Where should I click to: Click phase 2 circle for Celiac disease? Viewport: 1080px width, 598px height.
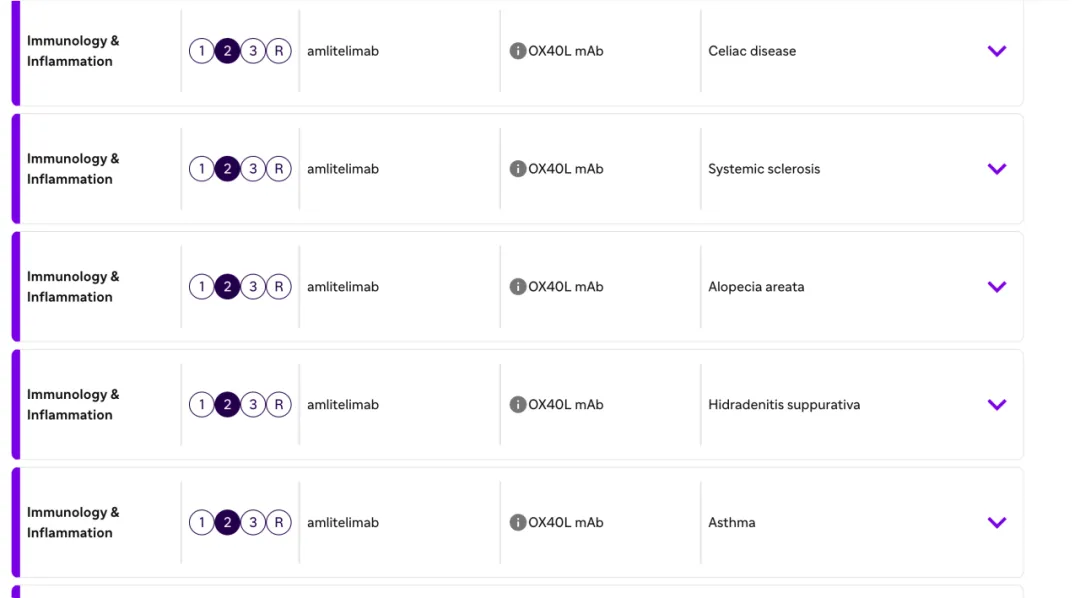click(227, 51)
